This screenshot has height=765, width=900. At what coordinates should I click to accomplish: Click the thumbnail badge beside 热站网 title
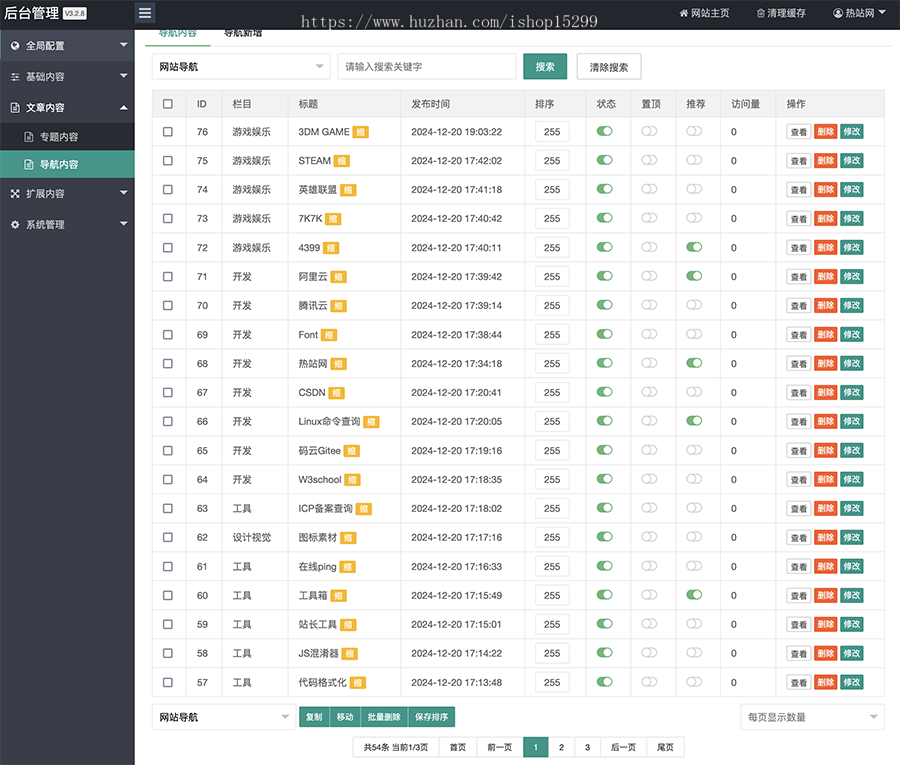(x=339, y=364)
